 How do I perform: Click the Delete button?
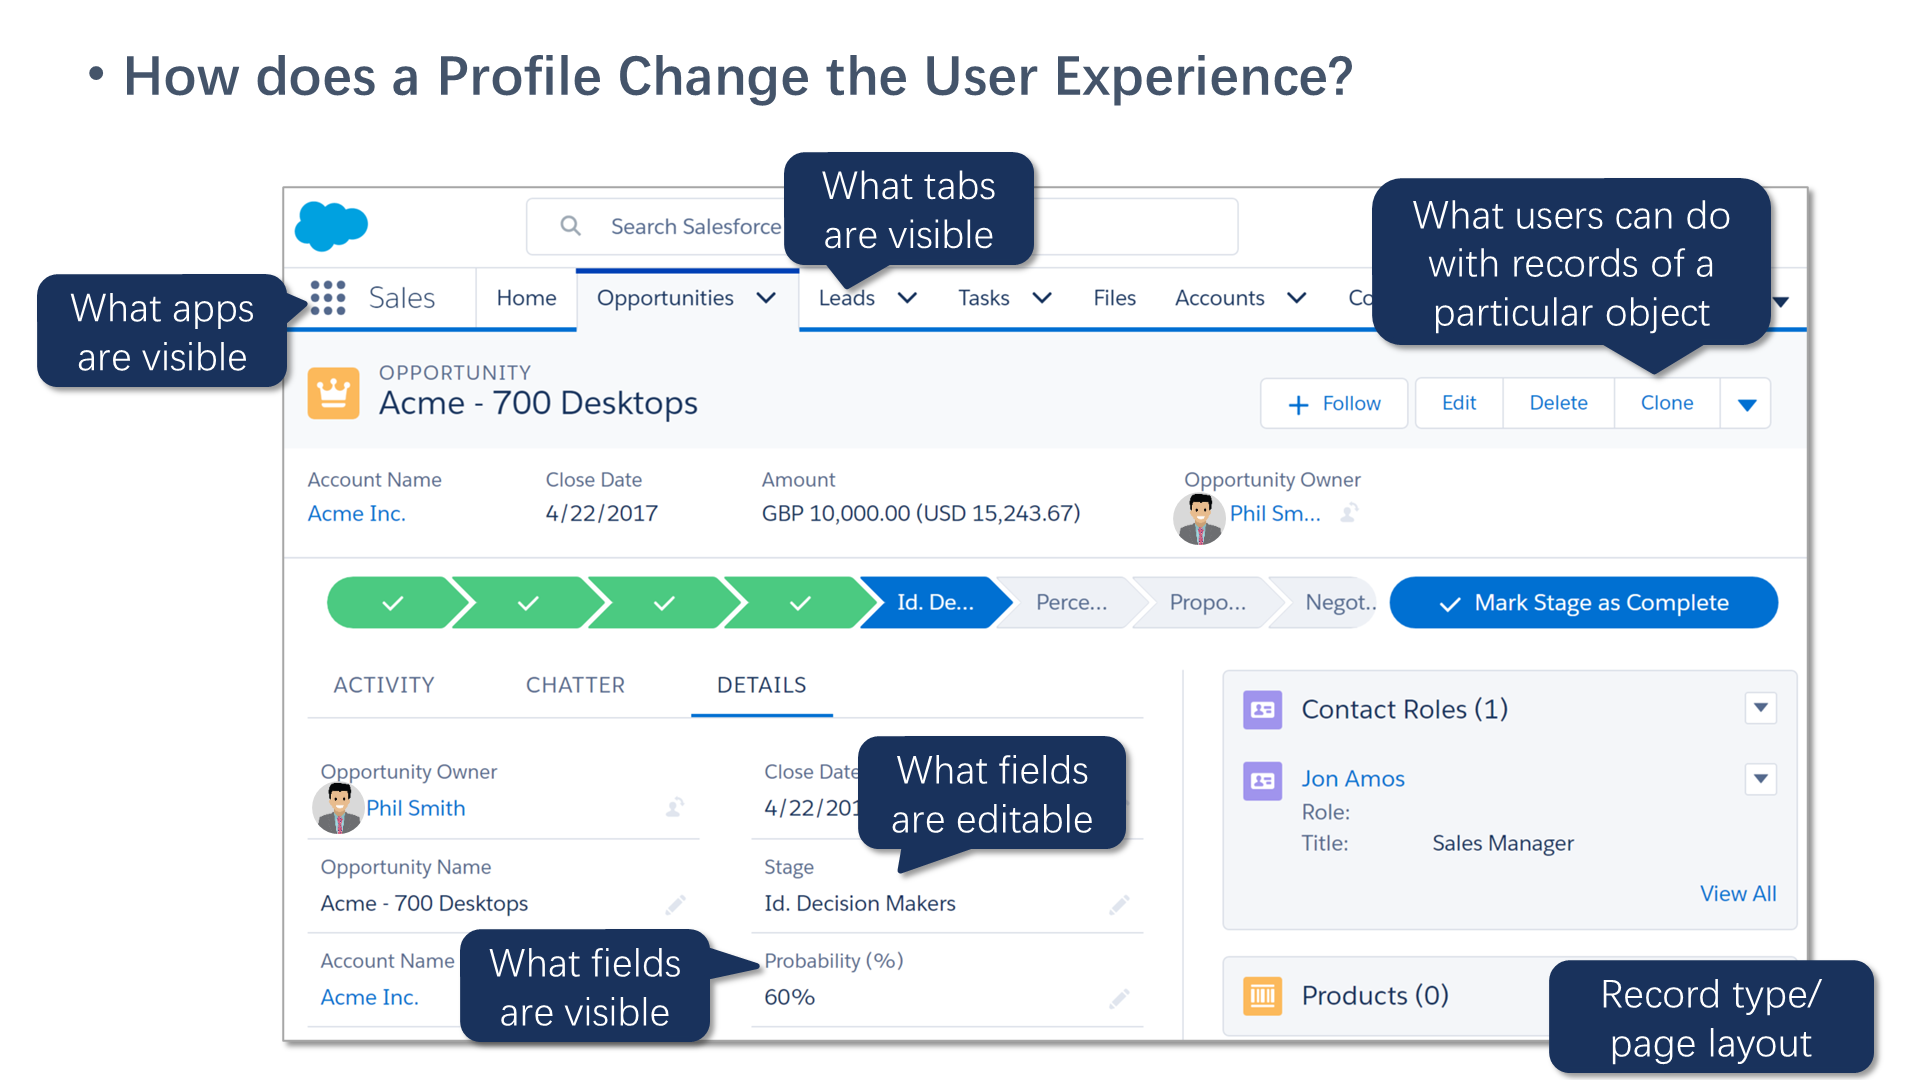point(1558,404)
